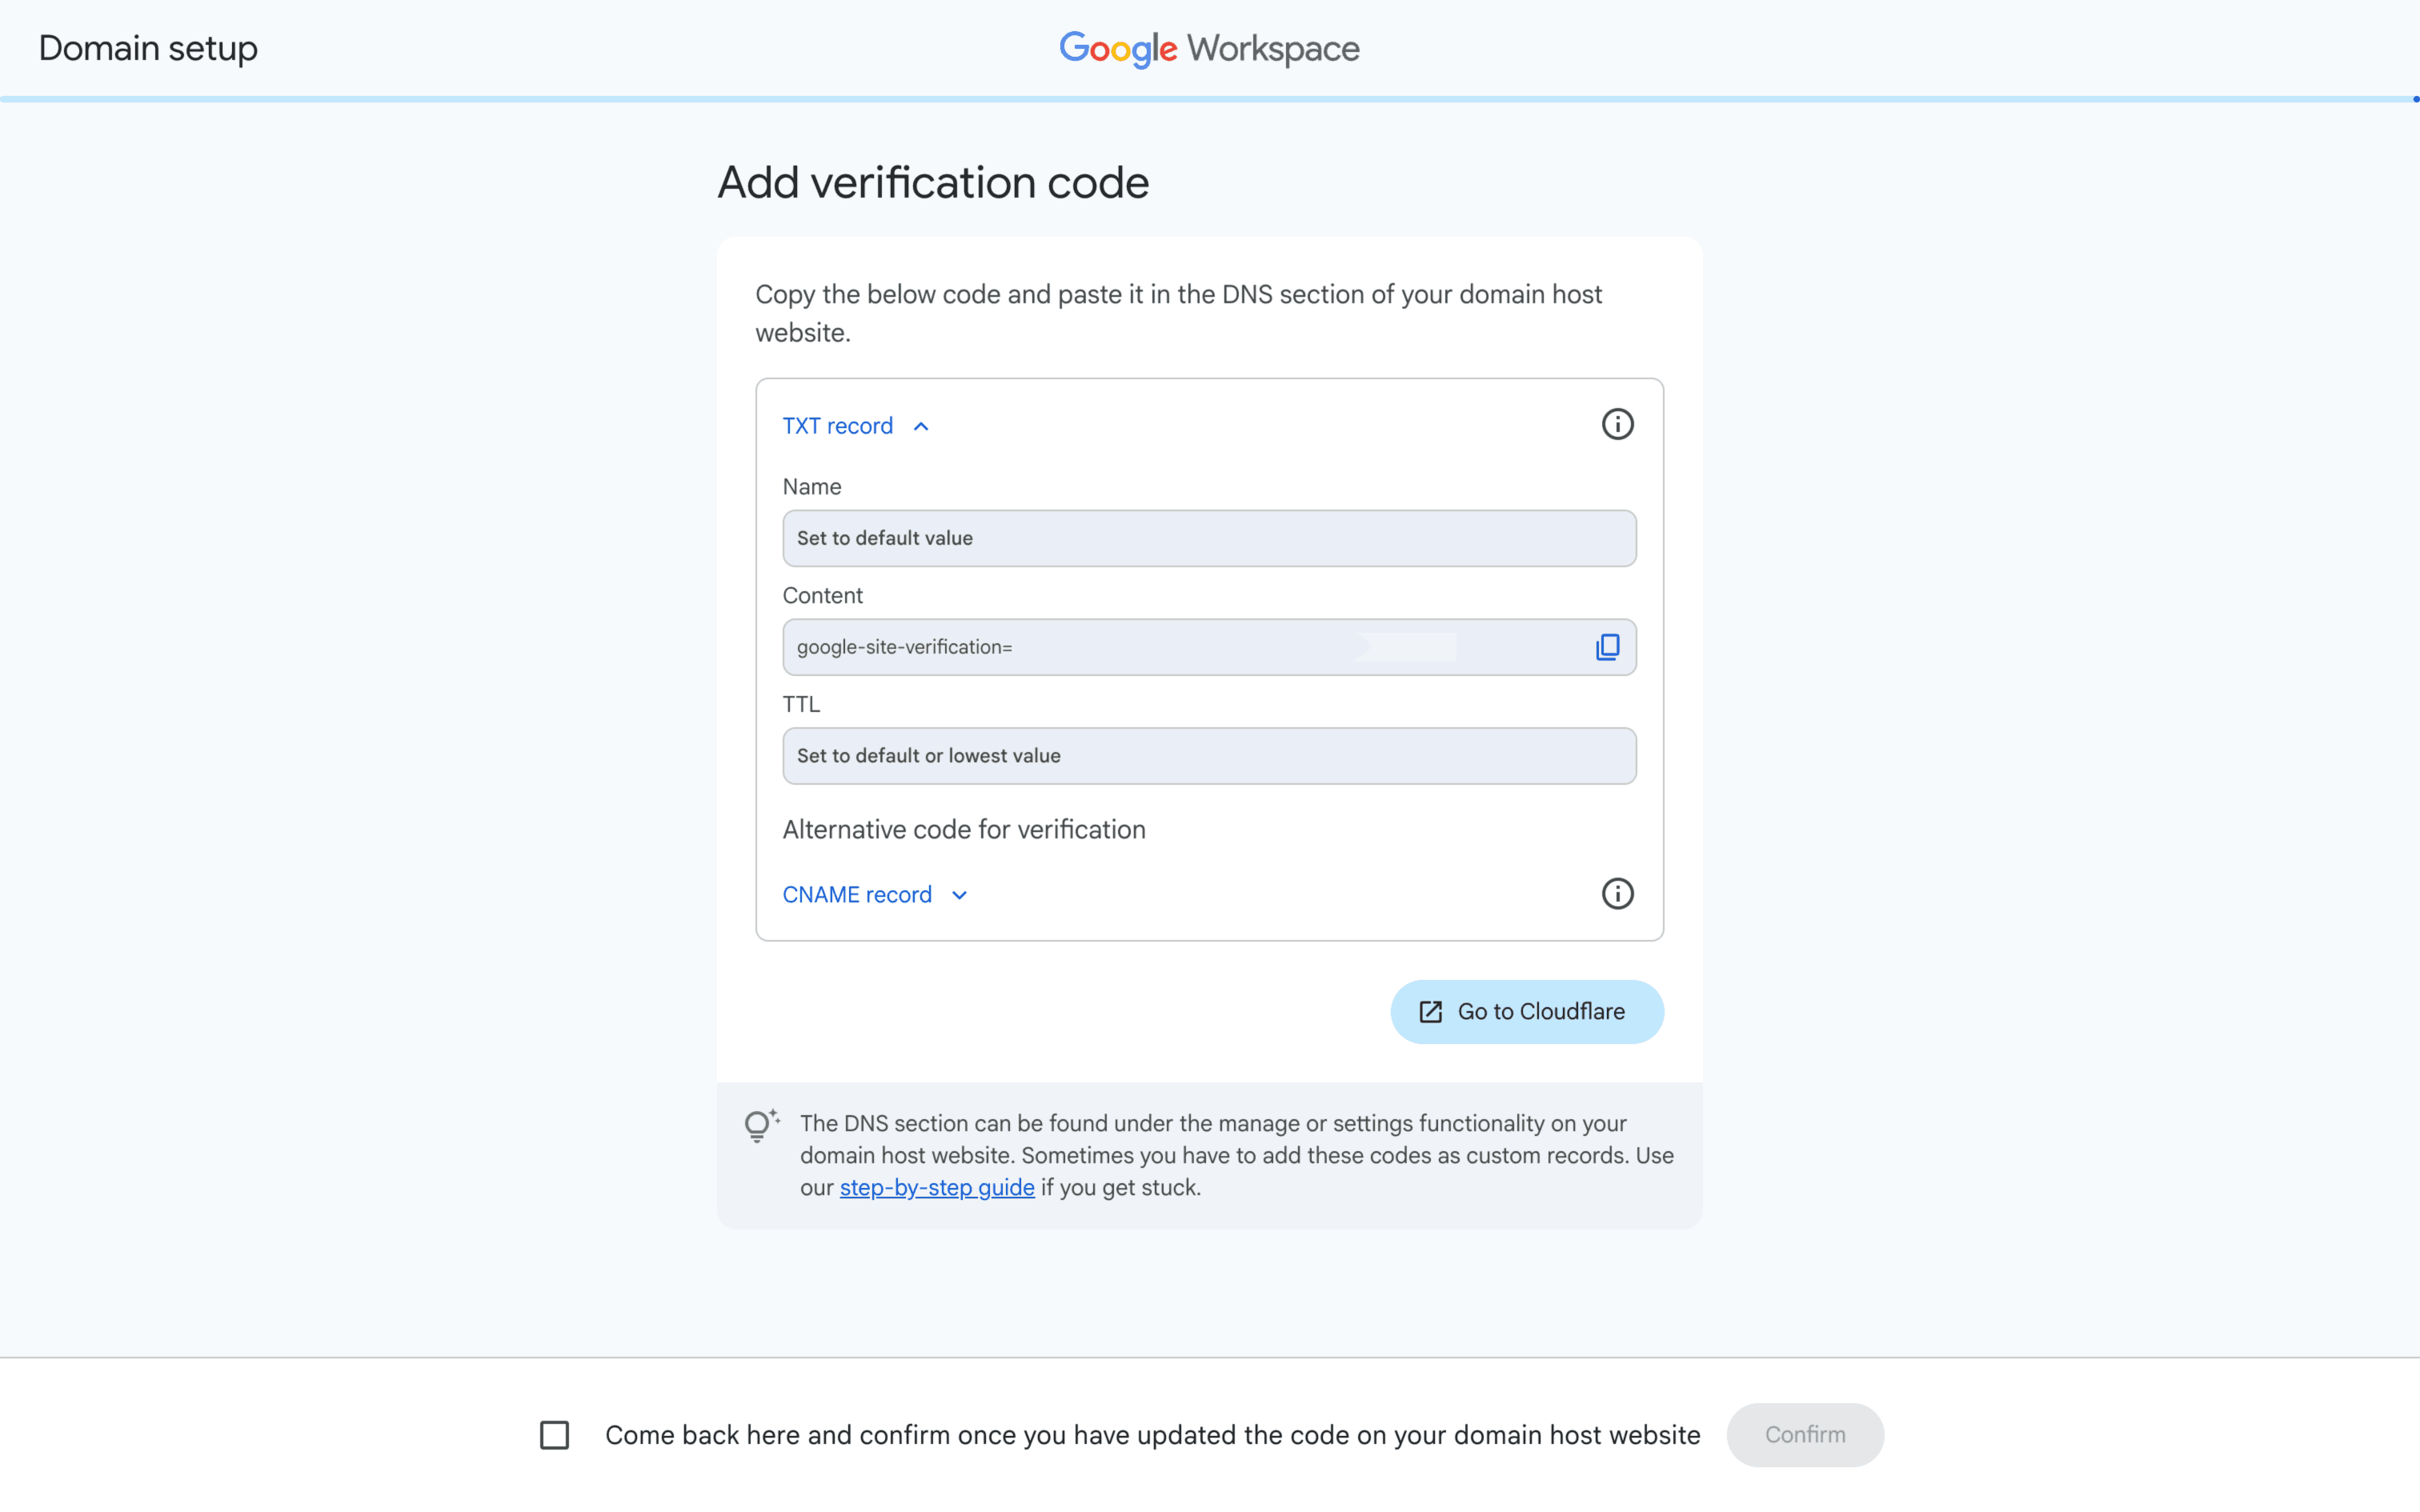Click the external link icon on Cloudflare button

click(x=1430, y=1011)
